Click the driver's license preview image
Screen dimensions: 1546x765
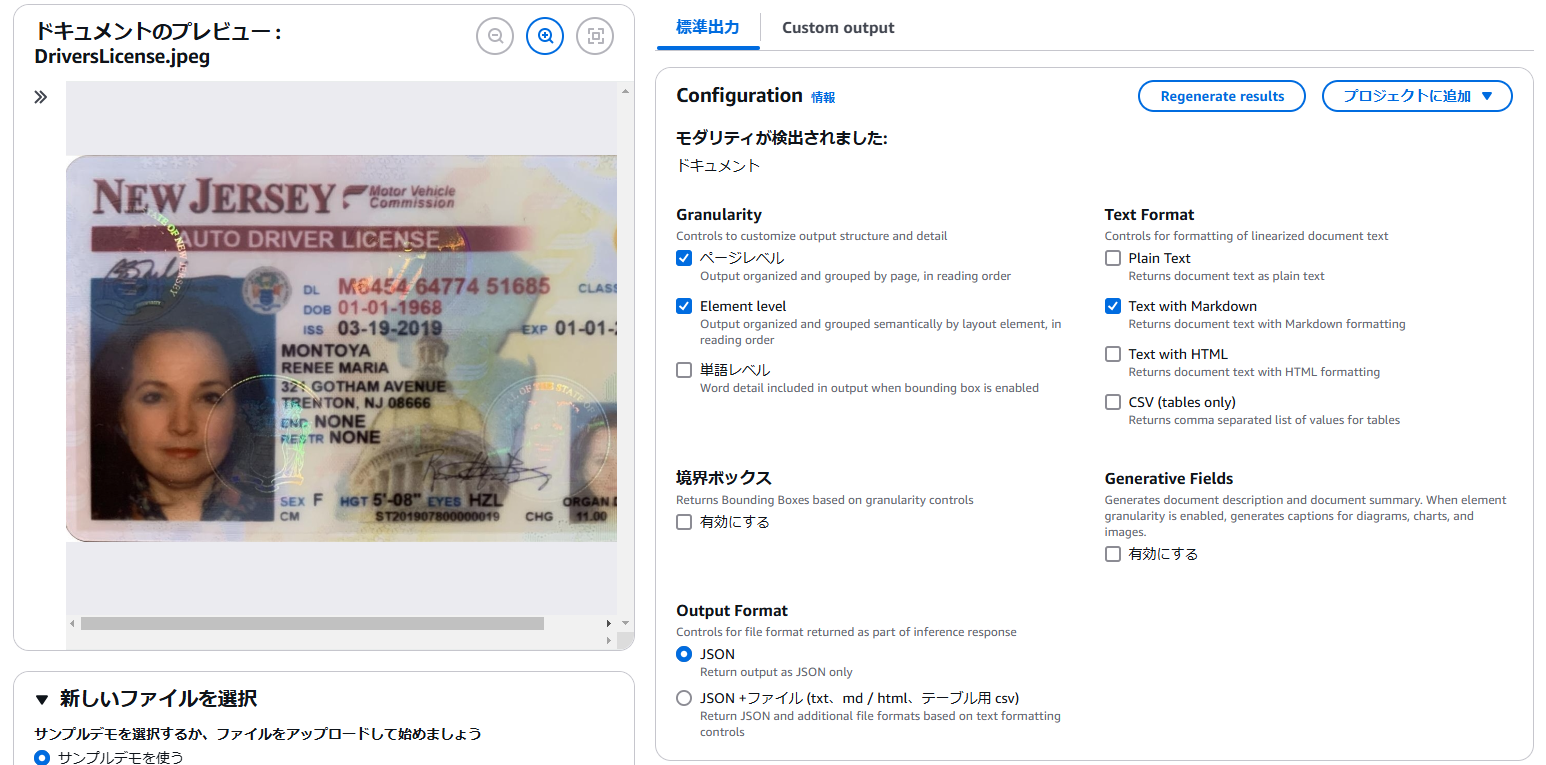[x=341, y=348]
